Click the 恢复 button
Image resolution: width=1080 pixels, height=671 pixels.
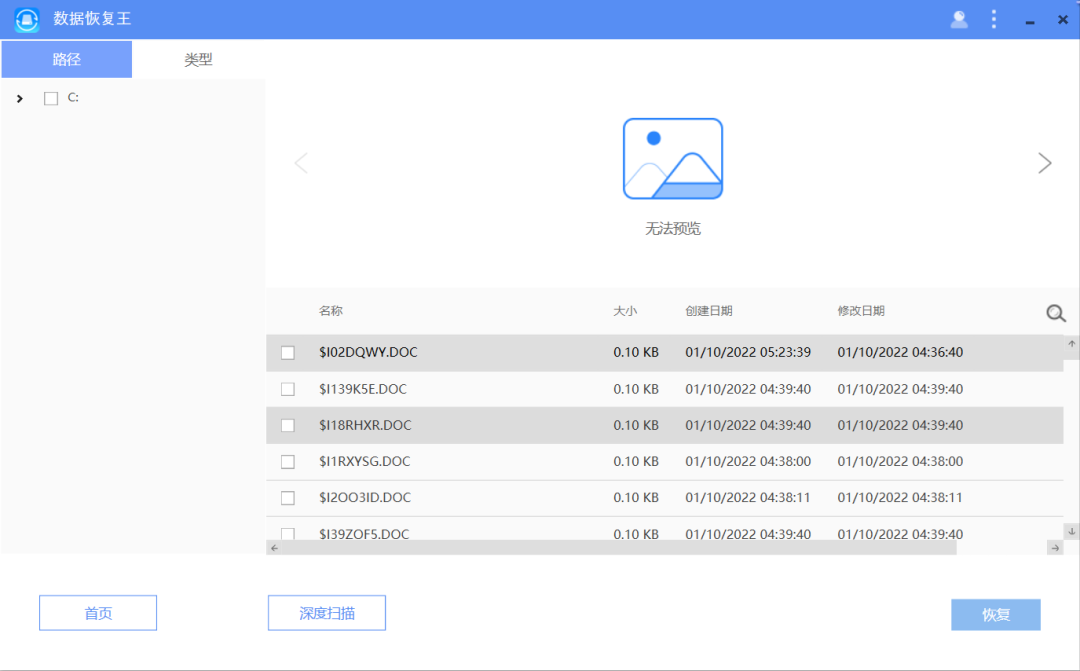coord(995,615)
